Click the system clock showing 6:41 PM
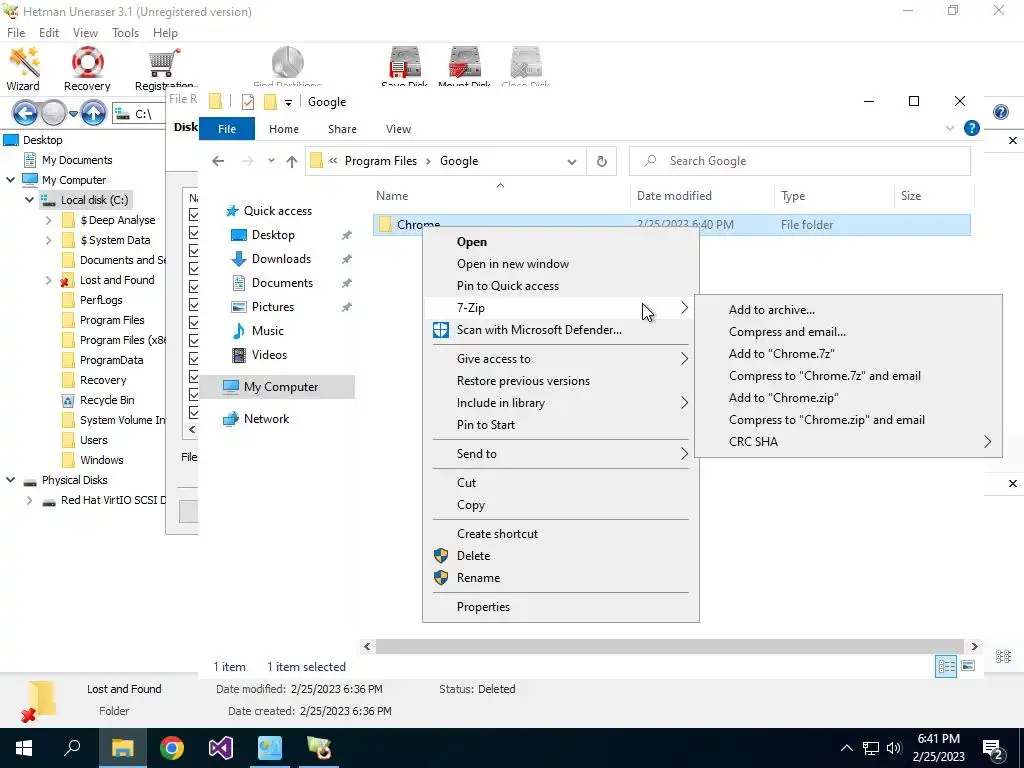Image resolution: width=1024 pixels, height=768 pixels. 938,748
